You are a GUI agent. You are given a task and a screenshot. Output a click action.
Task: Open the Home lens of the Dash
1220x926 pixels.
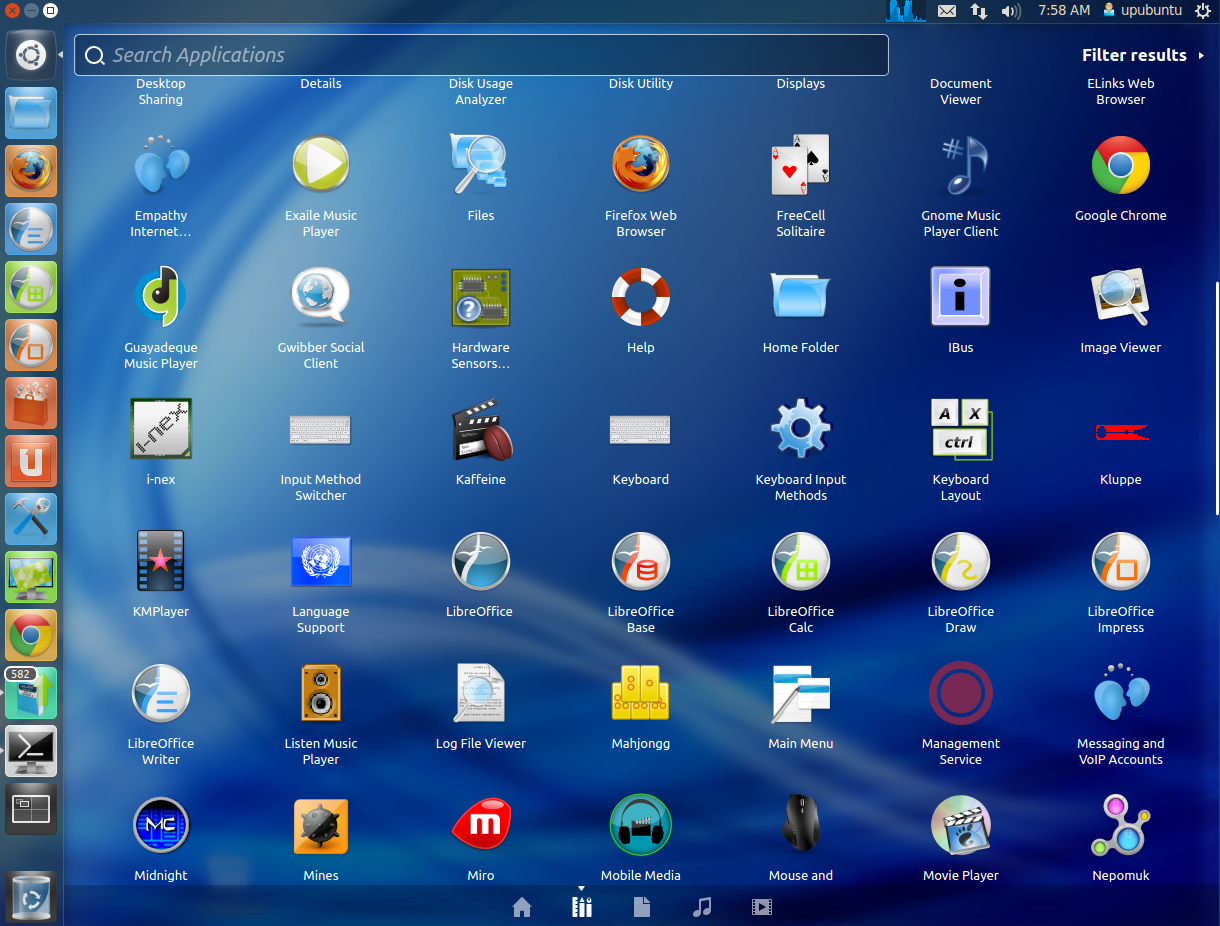(521, 907)
